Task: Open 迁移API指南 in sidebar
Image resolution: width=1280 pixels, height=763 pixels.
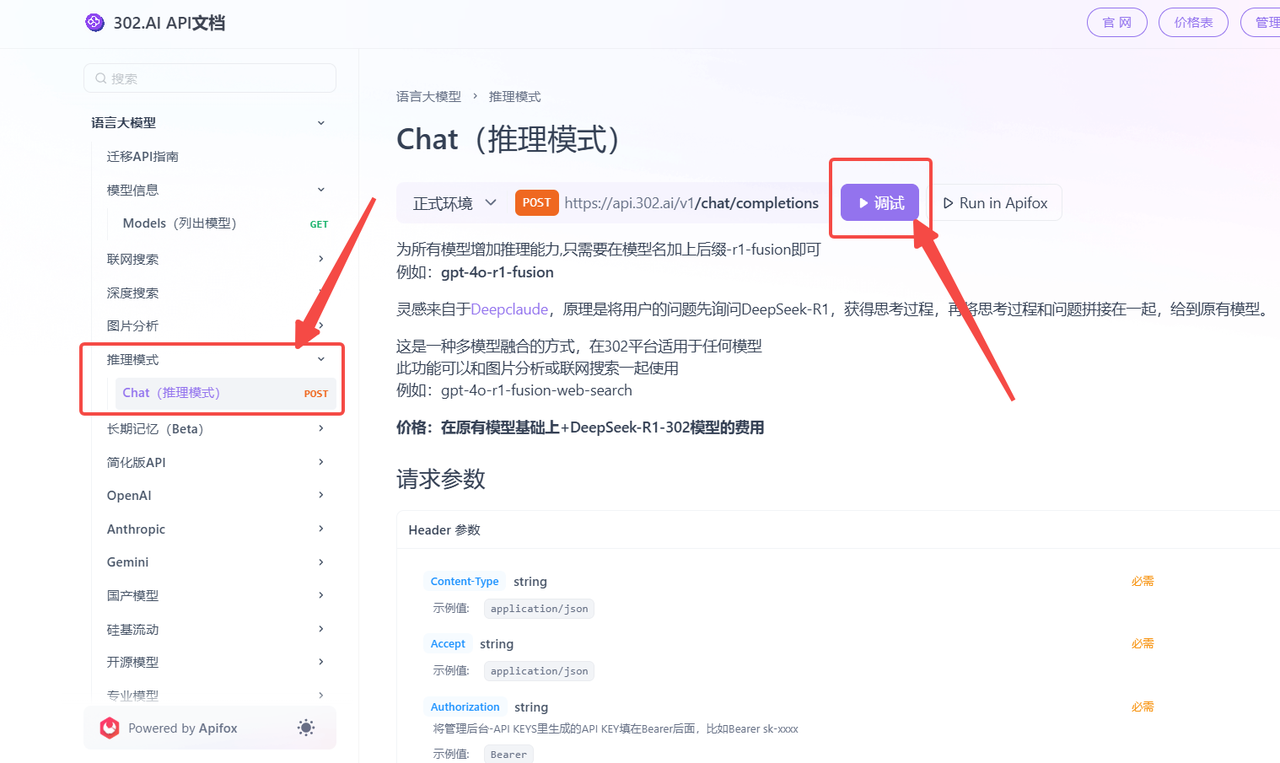Action: [143, 157]
